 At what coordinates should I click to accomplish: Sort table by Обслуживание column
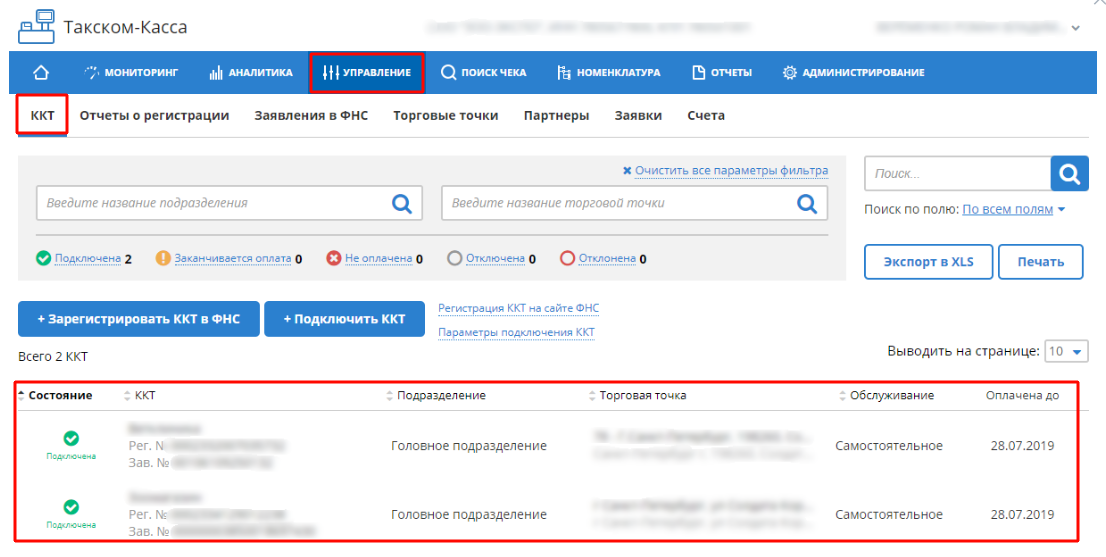point(887,396)
